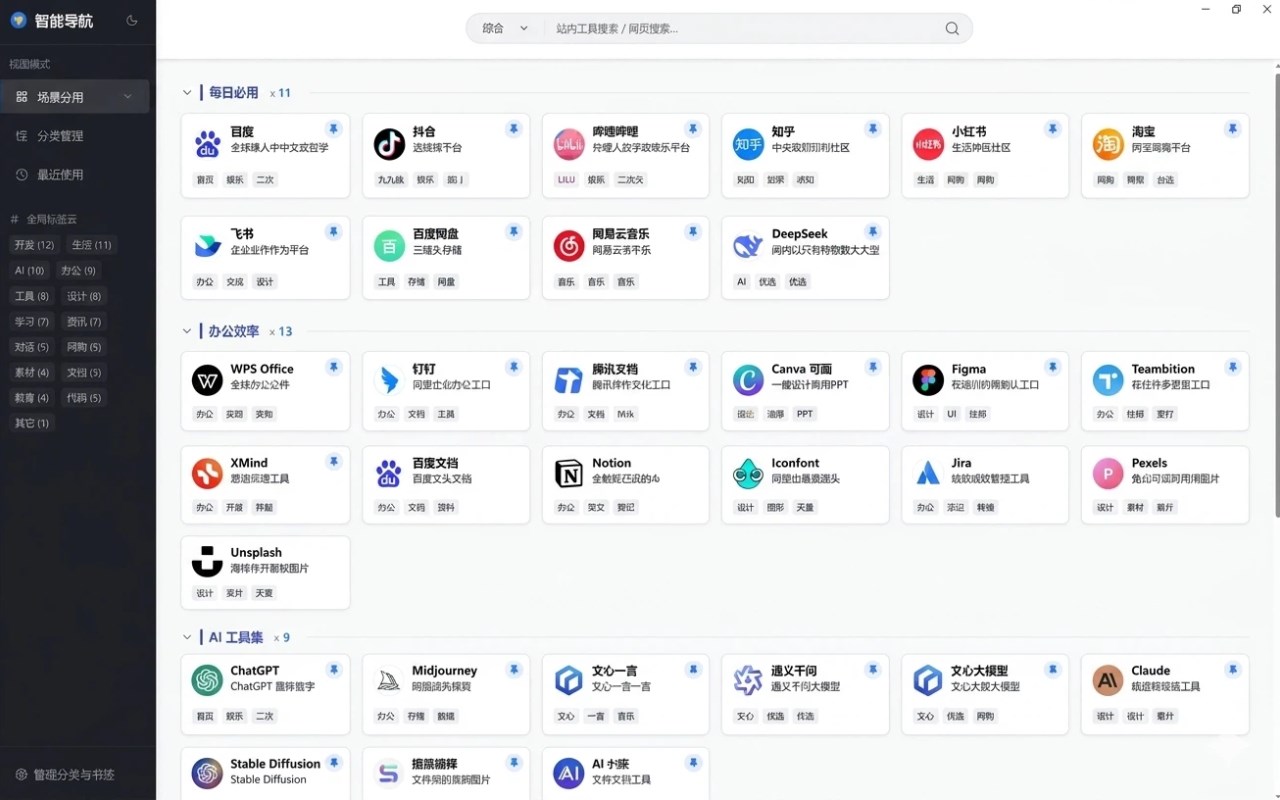This screenshot has height=800, width=1280.
Task: Open the Douyin music-note app icon
Action: click(x=389, y=144)
